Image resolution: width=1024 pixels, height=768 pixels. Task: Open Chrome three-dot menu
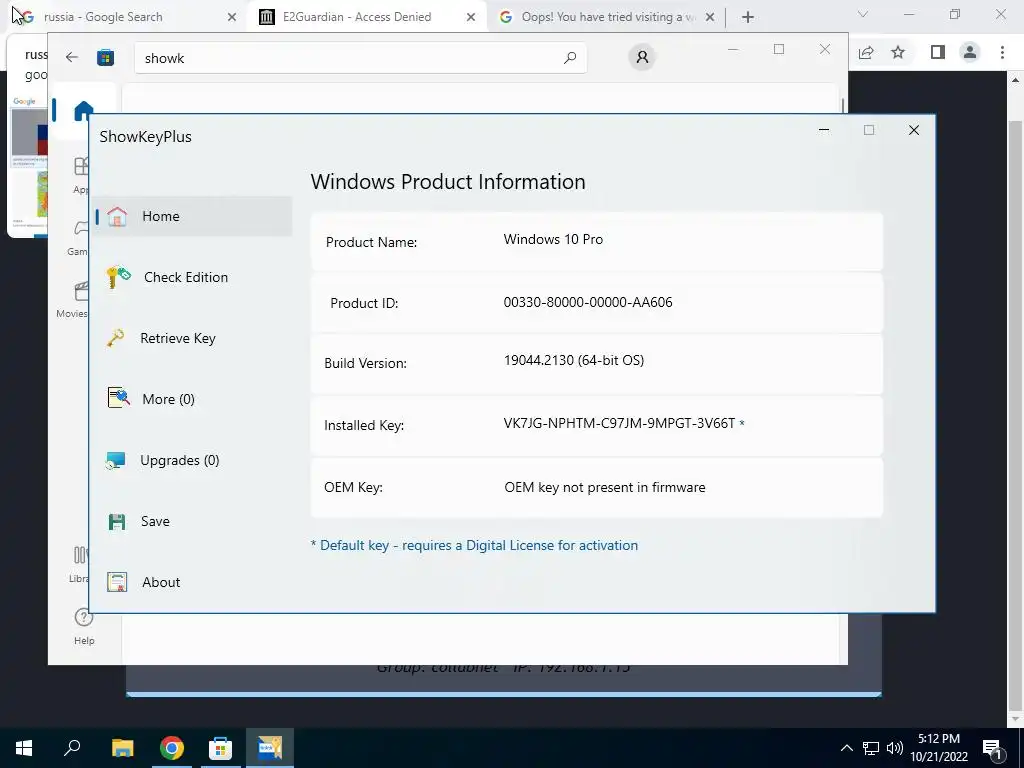click(1002, 52)
